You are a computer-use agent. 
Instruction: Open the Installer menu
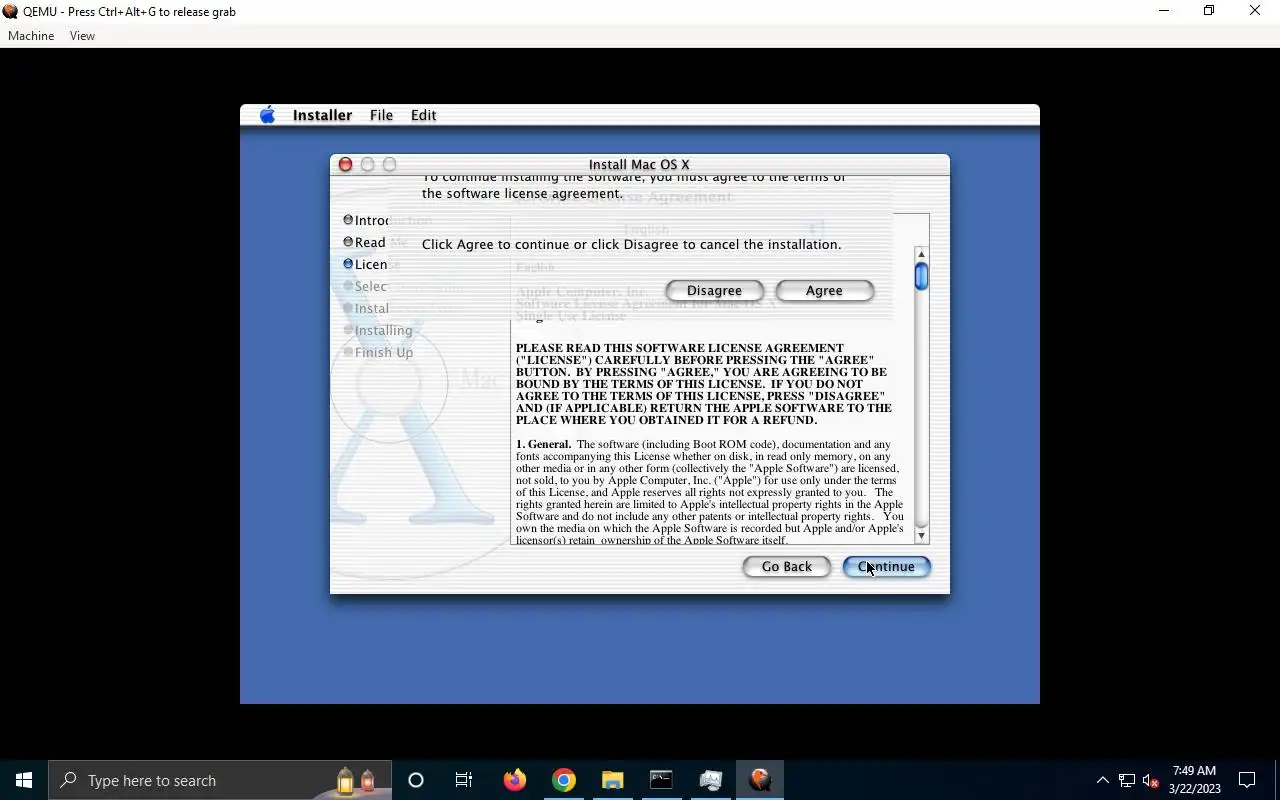point(322,115)
